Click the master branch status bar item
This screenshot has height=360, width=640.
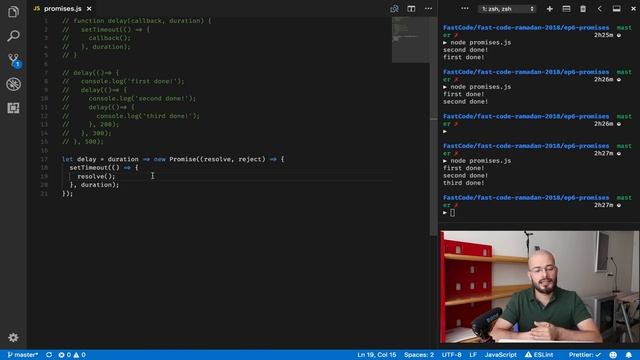pyautogui.click(x=23, y=355)
